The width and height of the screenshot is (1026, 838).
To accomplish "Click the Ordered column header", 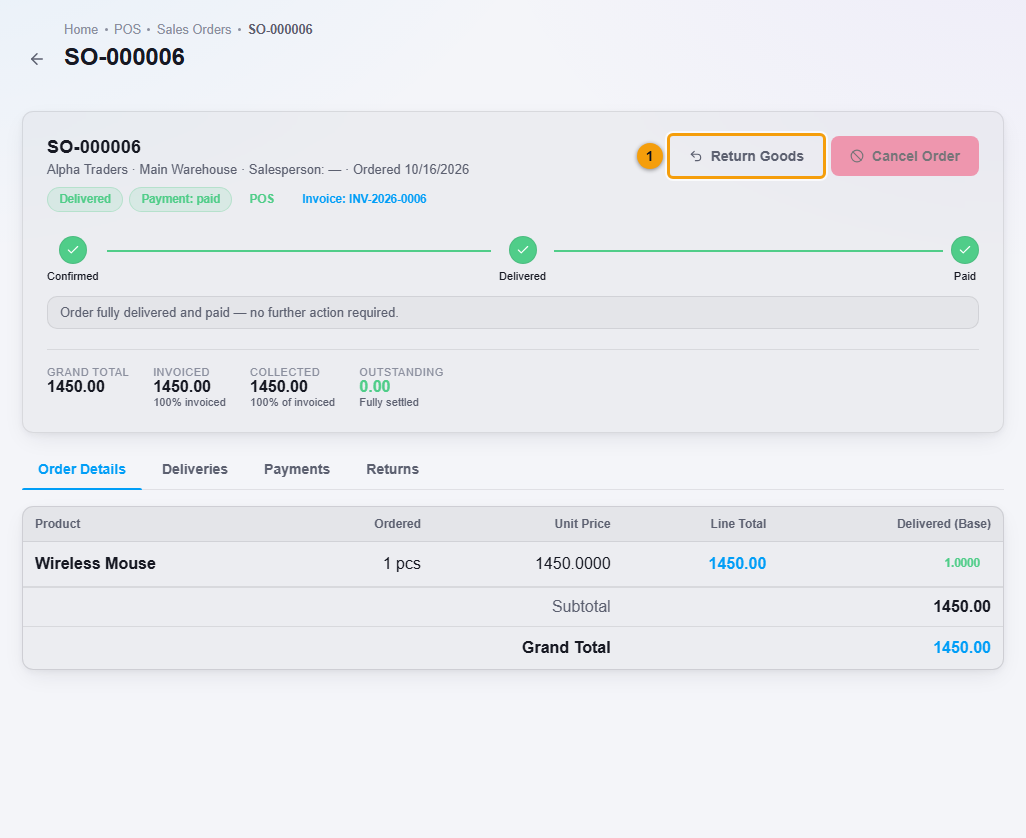I will [397, 523].
